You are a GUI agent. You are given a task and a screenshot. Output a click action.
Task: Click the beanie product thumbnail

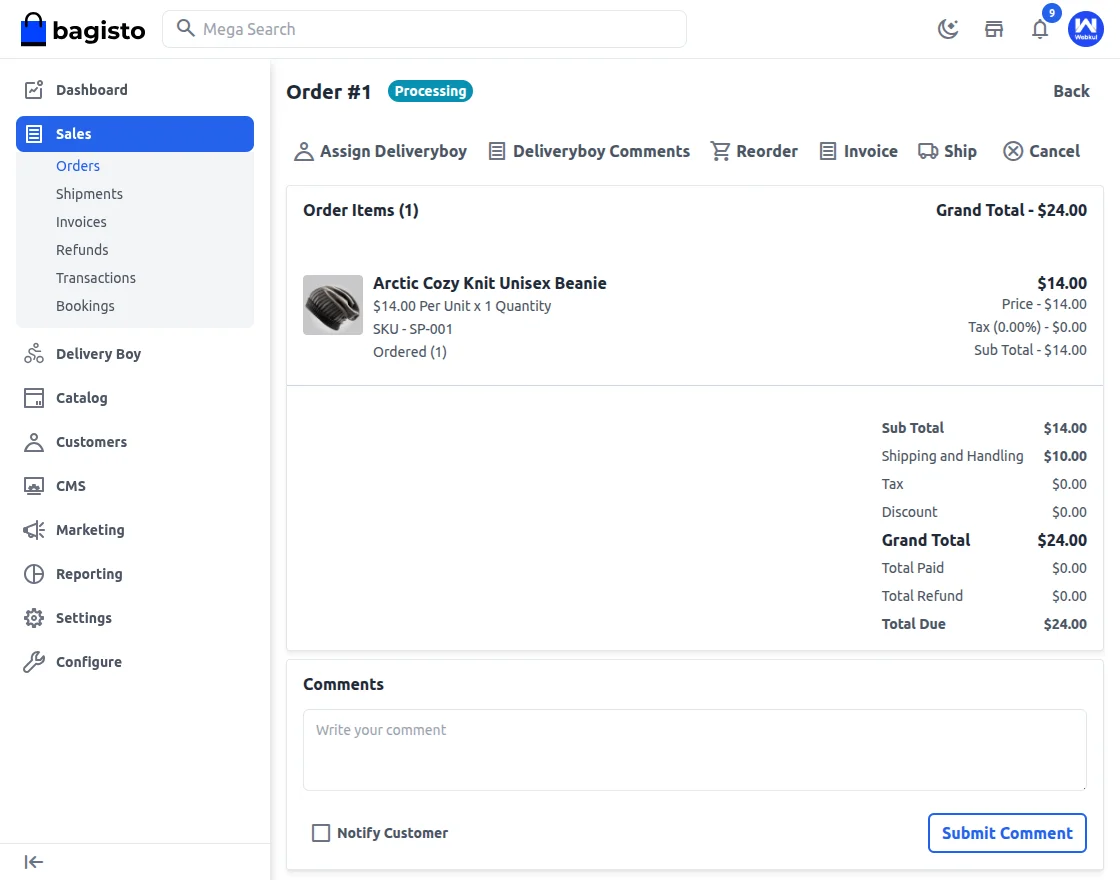click(x=333, y=305)
